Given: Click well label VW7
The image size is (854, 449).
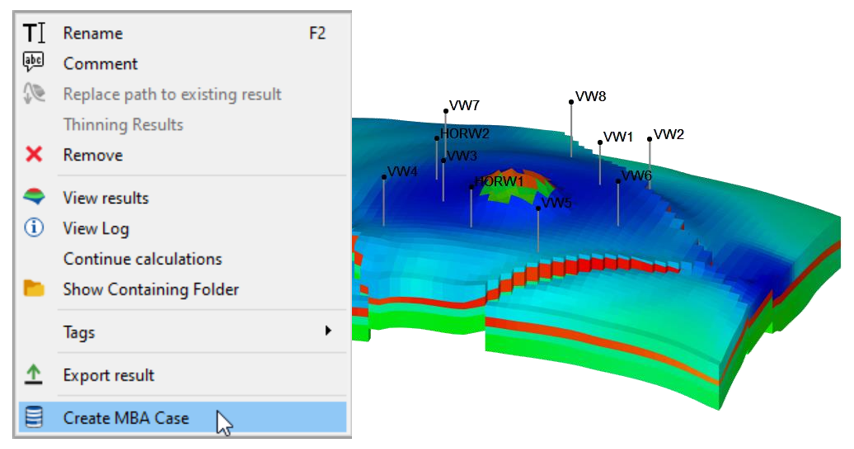Looking at the screenshot, I should coord(464,105).
